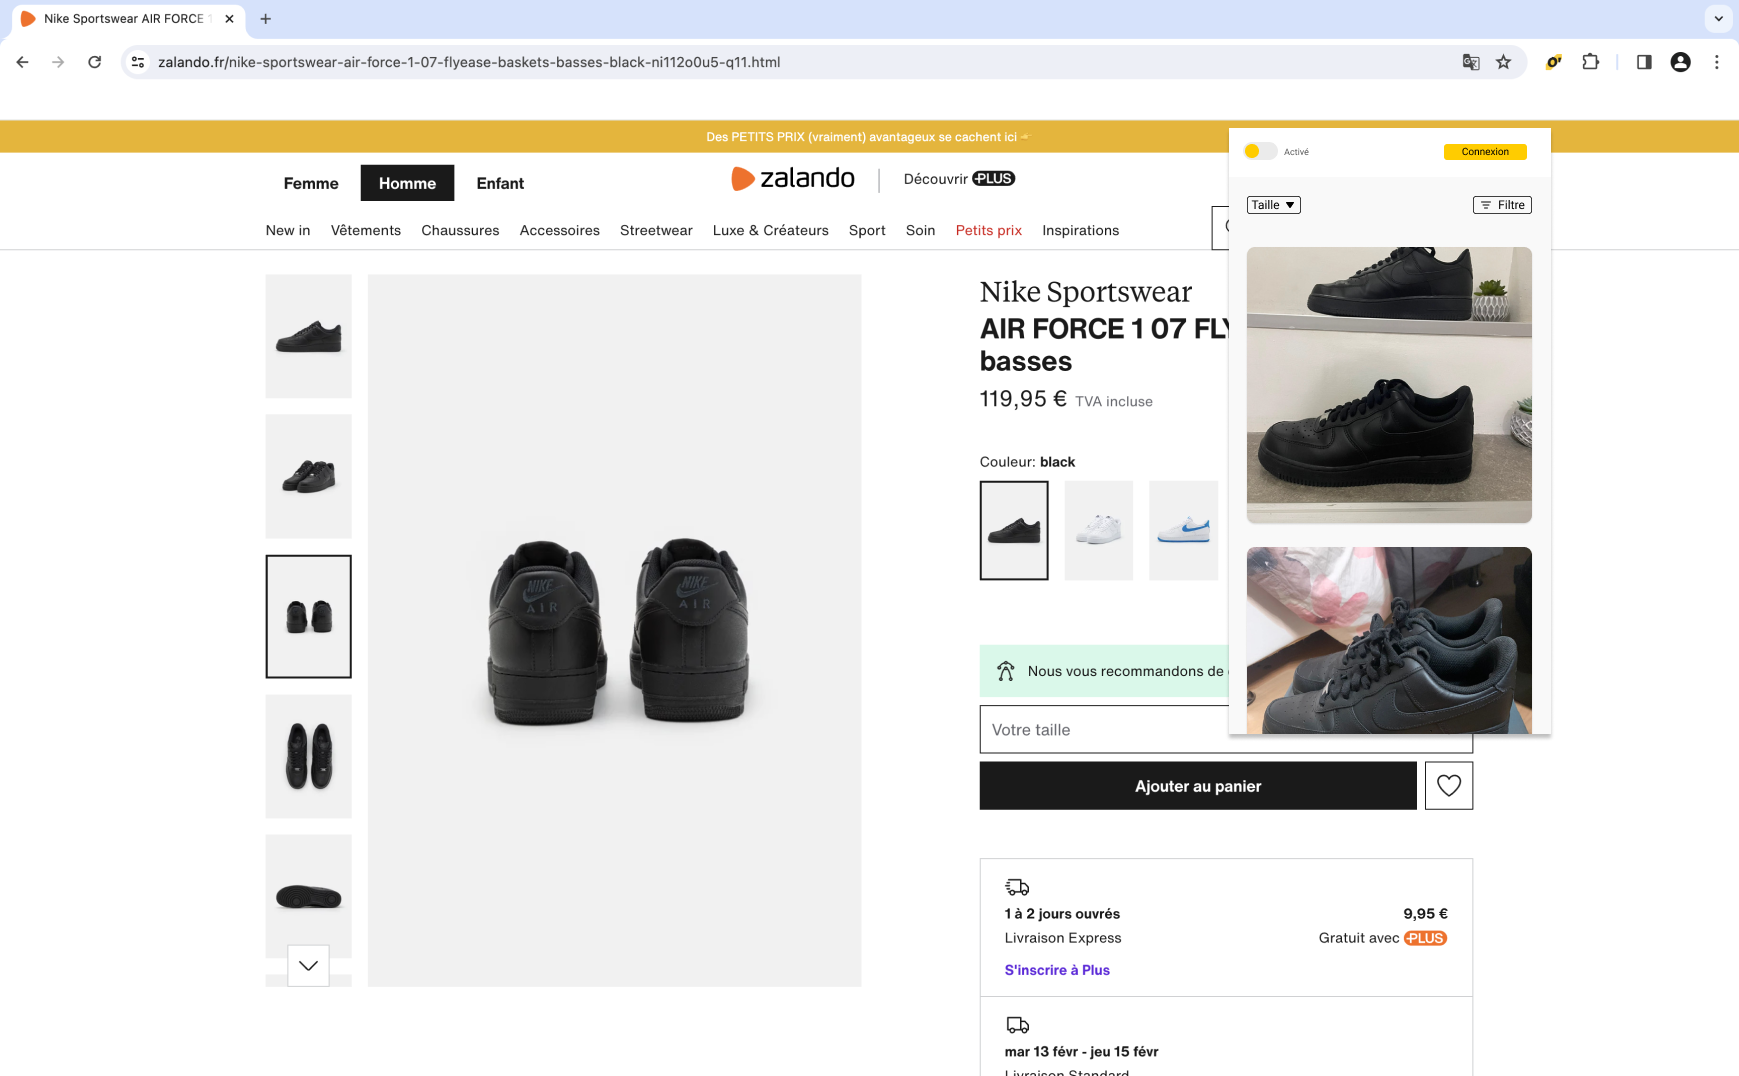Select the white shoe color swatch

pos(1099,531)
